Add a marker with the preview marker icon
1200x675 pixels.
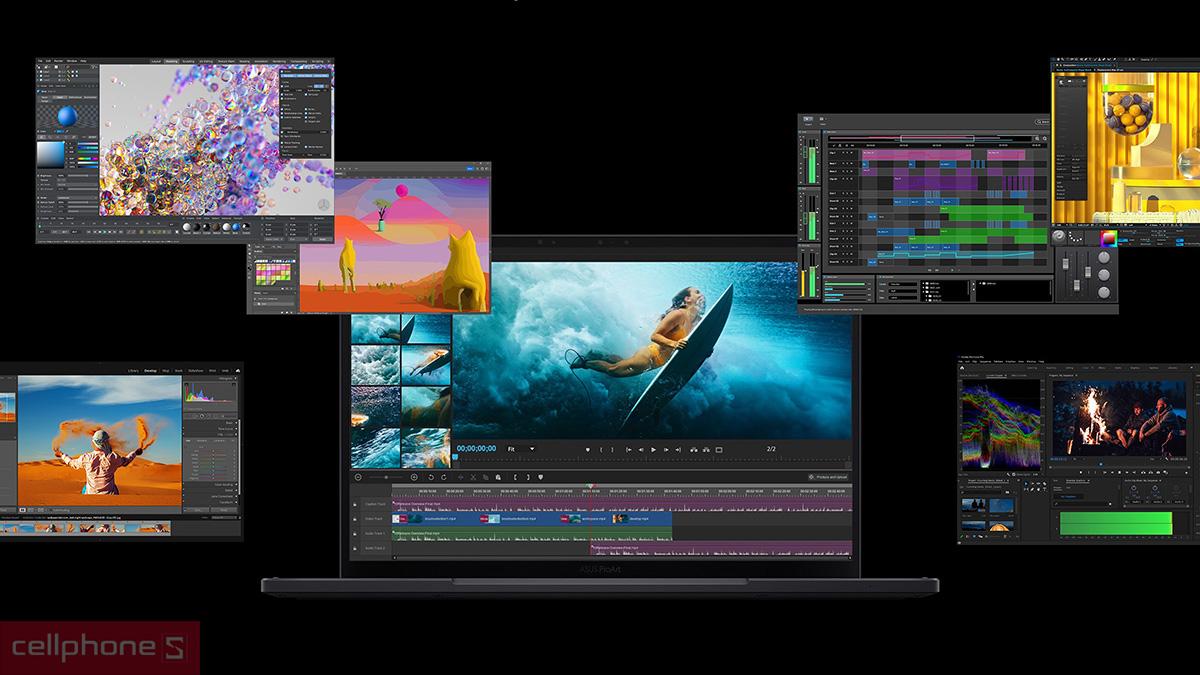588,449
